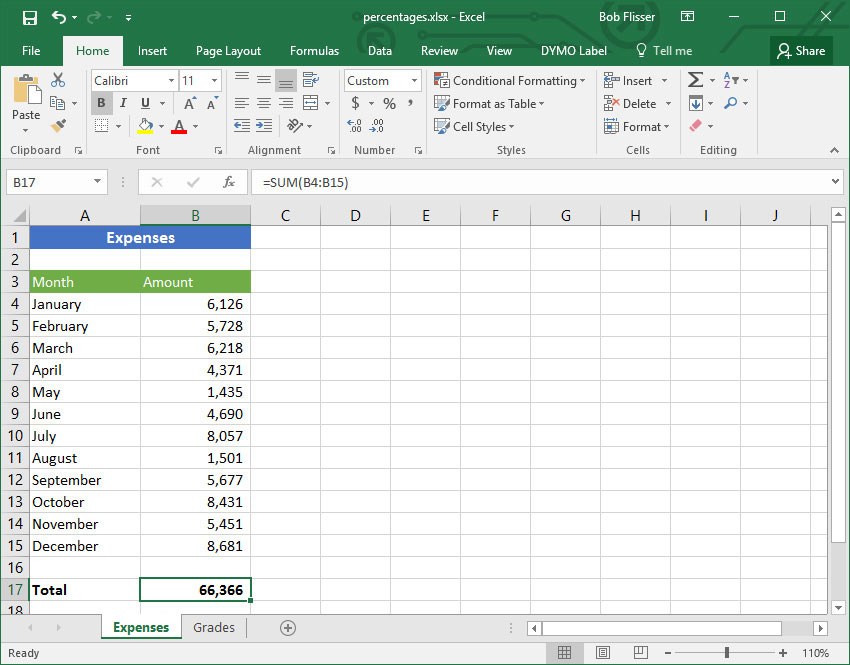Click the Sort & Filter icon

(731, 80)
